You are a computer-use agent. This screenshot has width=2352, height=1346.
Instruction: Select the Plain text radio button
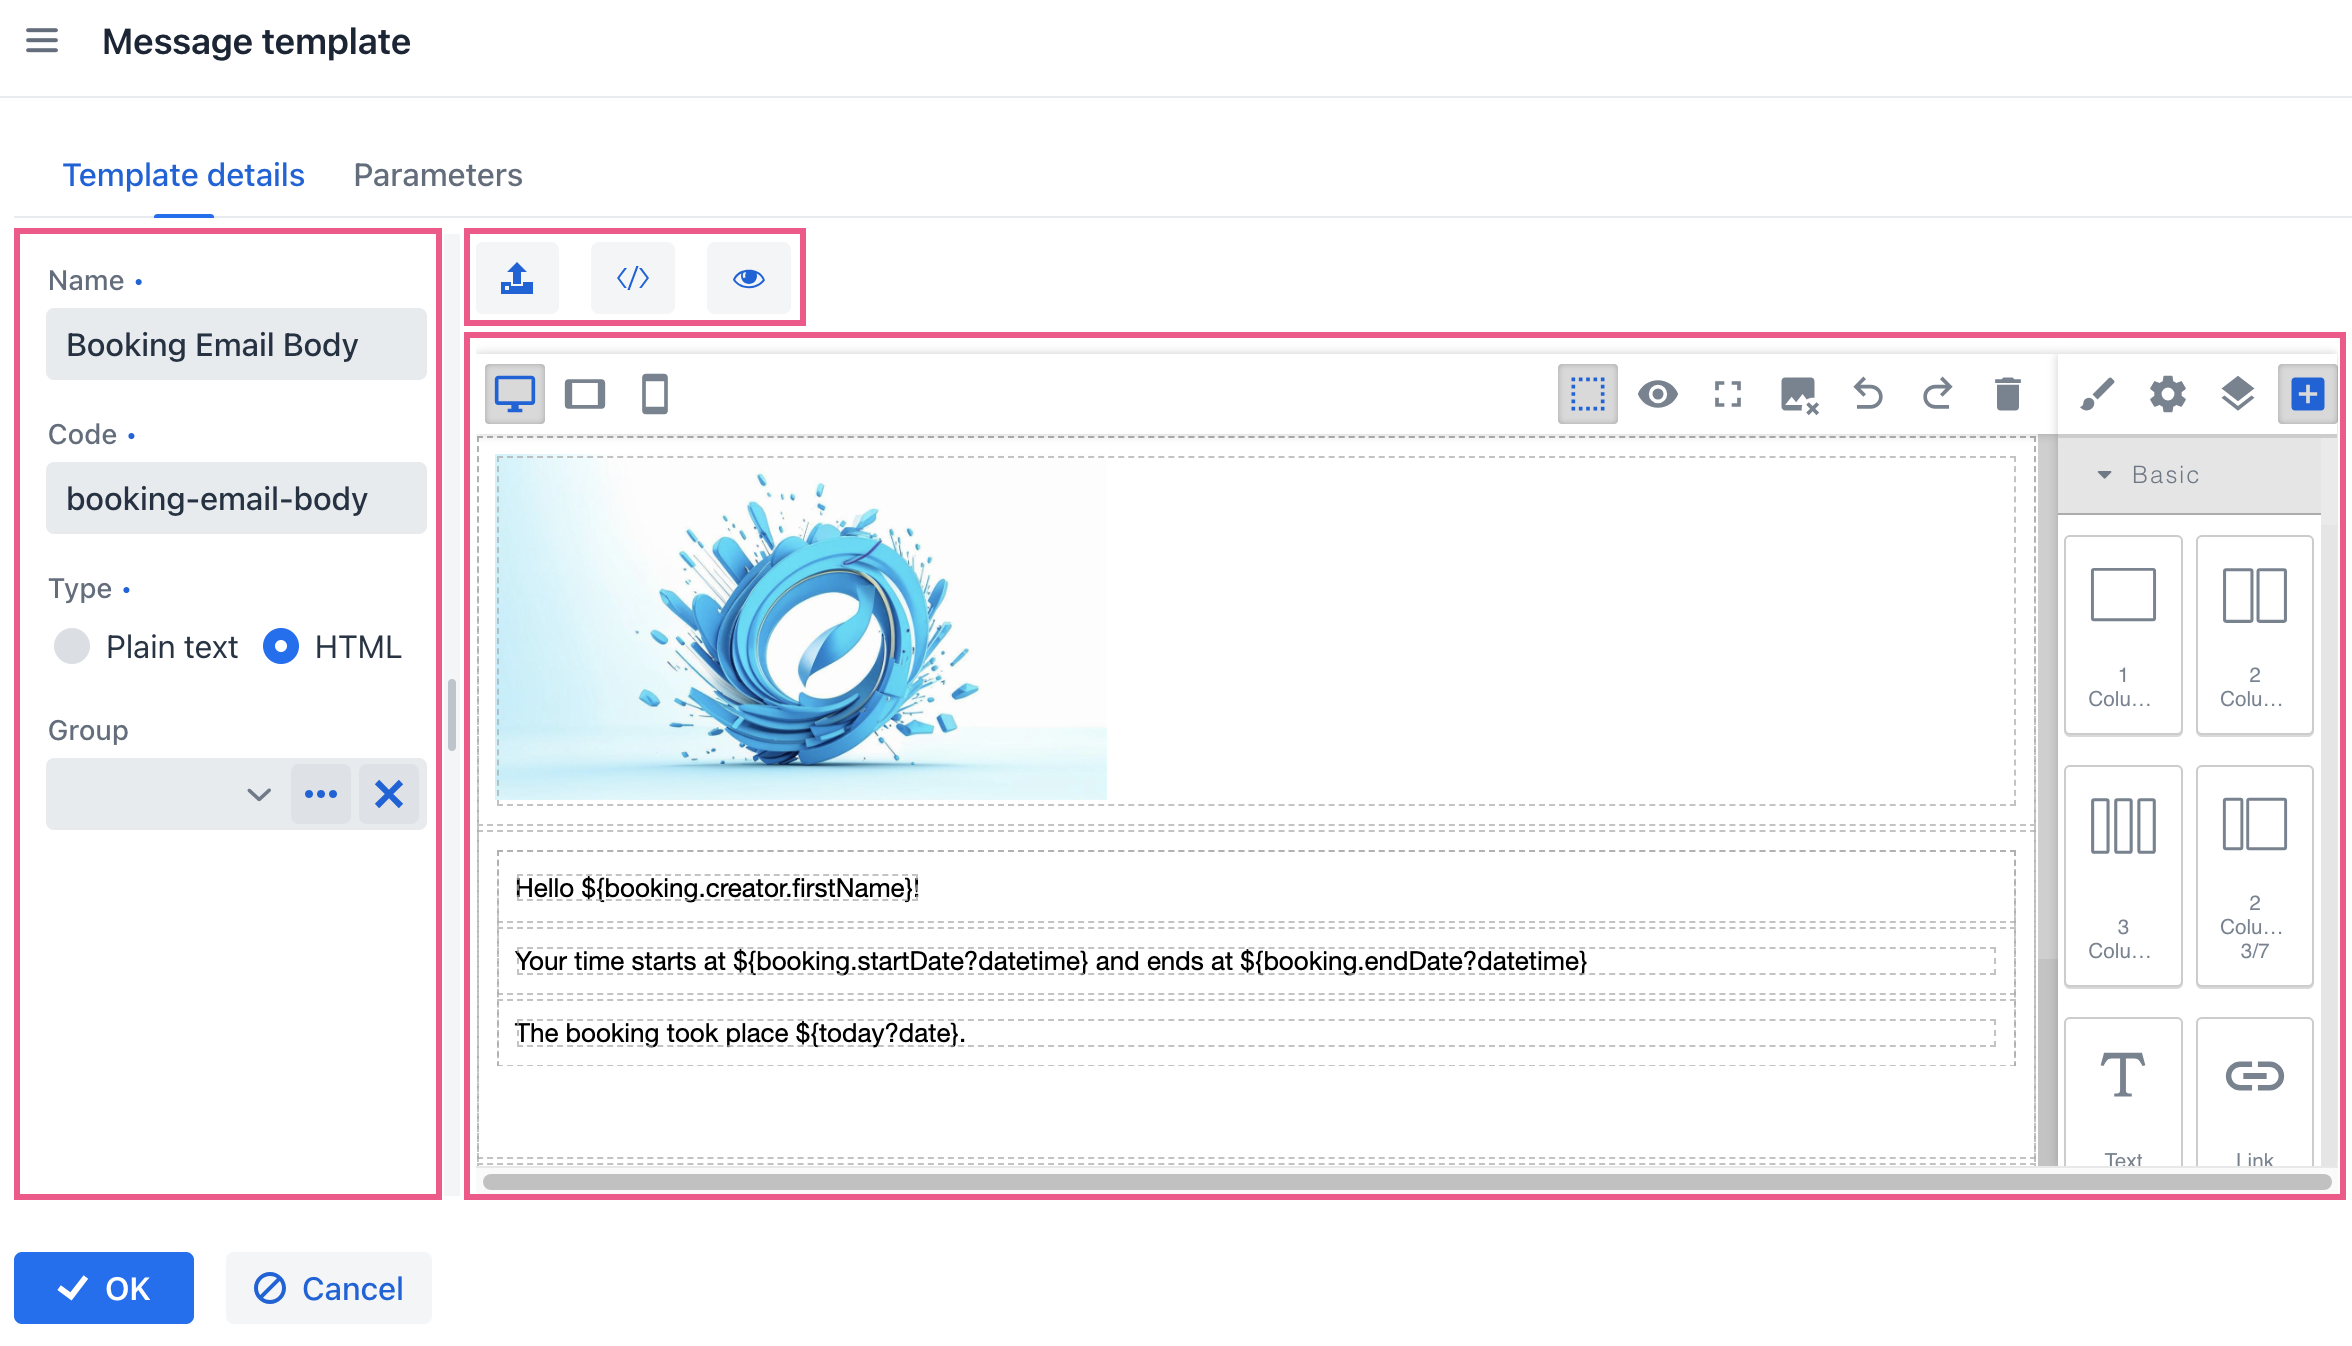tap(72, 646)
